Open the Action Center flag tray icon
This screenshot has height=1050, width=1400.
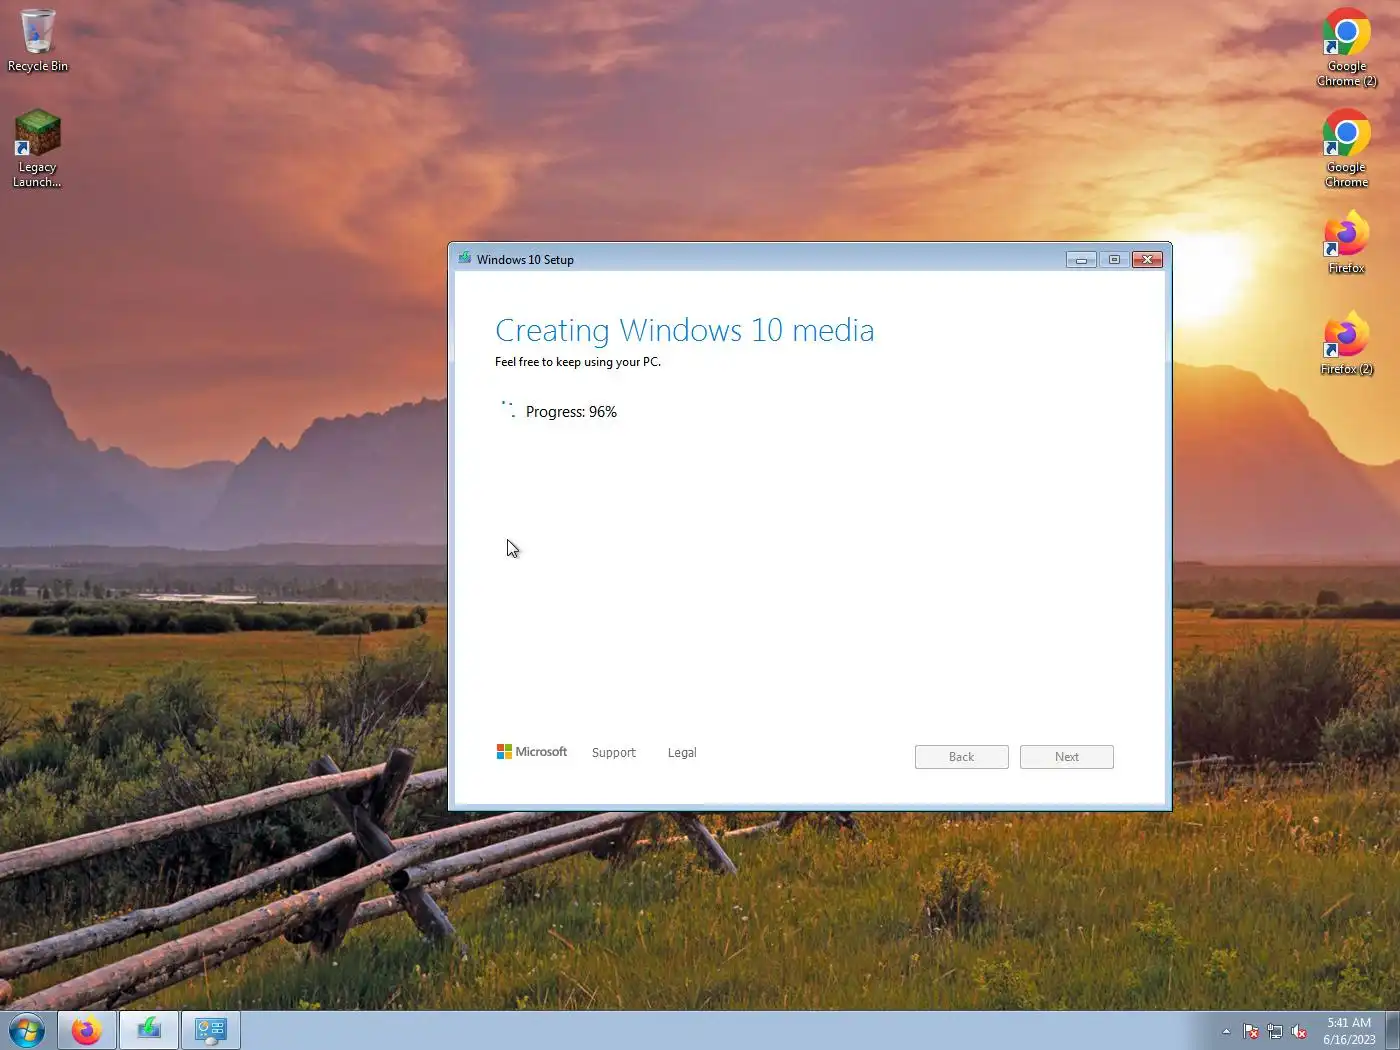pos(1251,1031)
